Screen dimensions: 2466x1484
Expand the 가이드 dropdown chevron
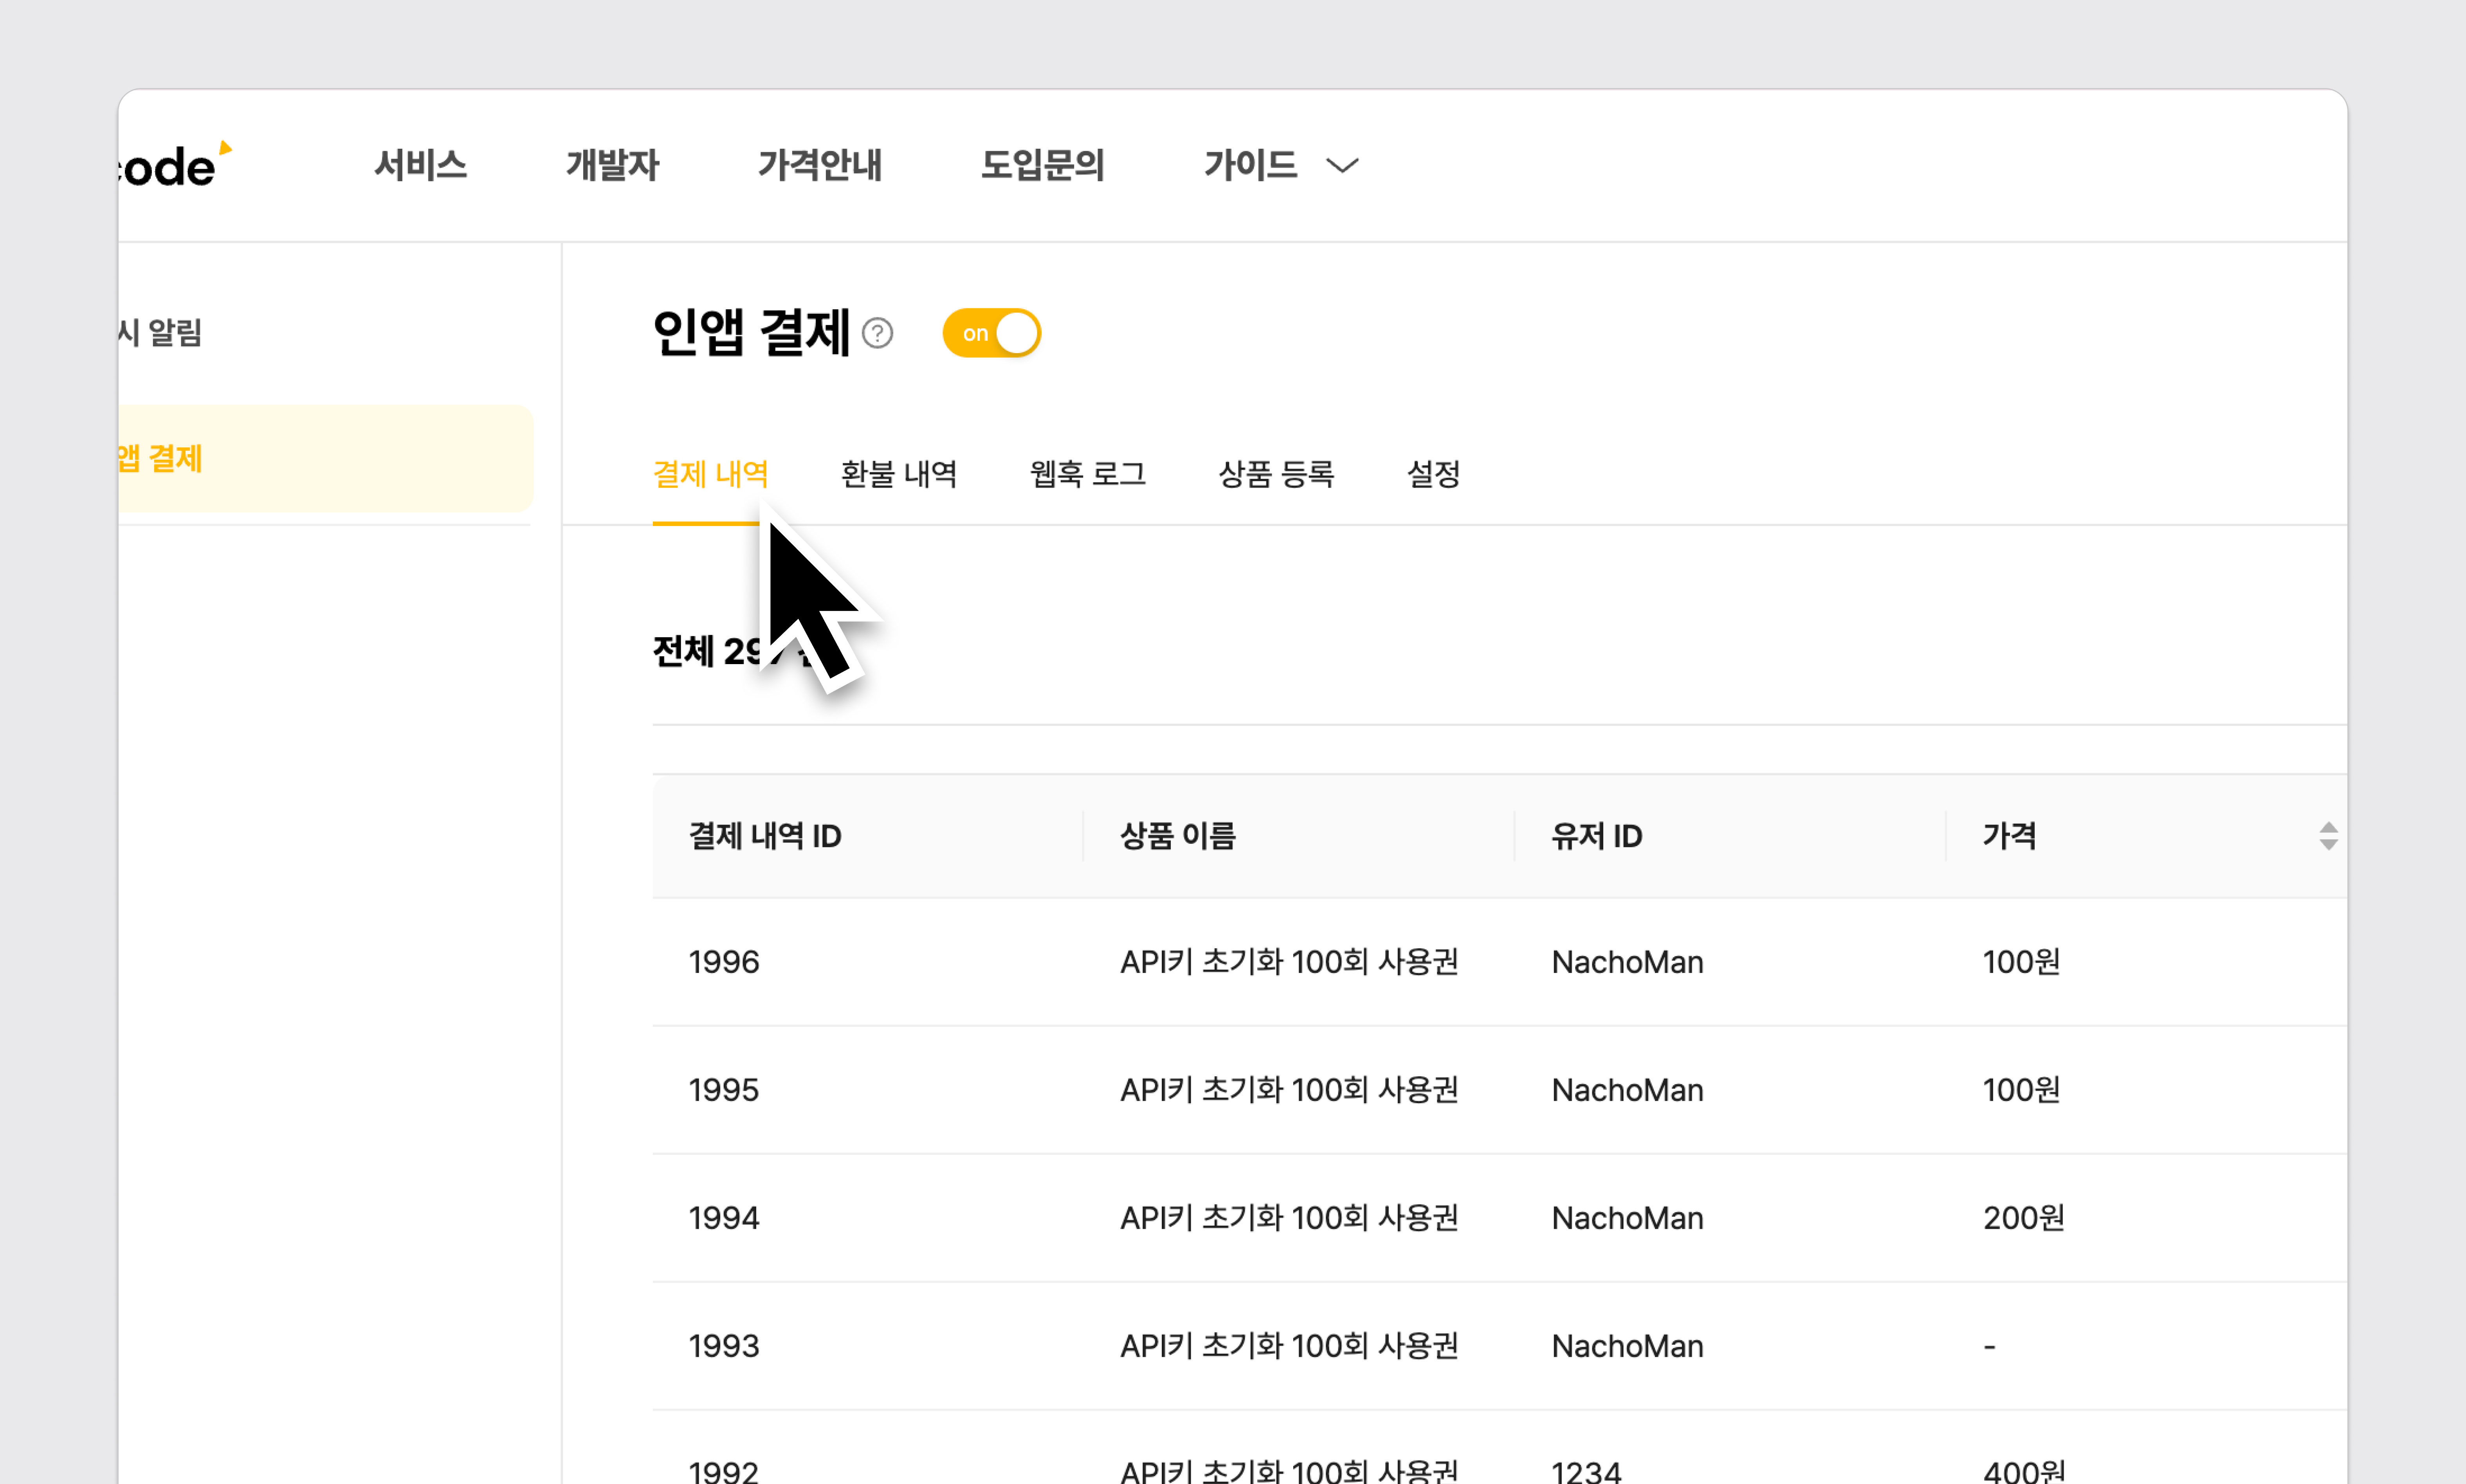[1341, 166]
